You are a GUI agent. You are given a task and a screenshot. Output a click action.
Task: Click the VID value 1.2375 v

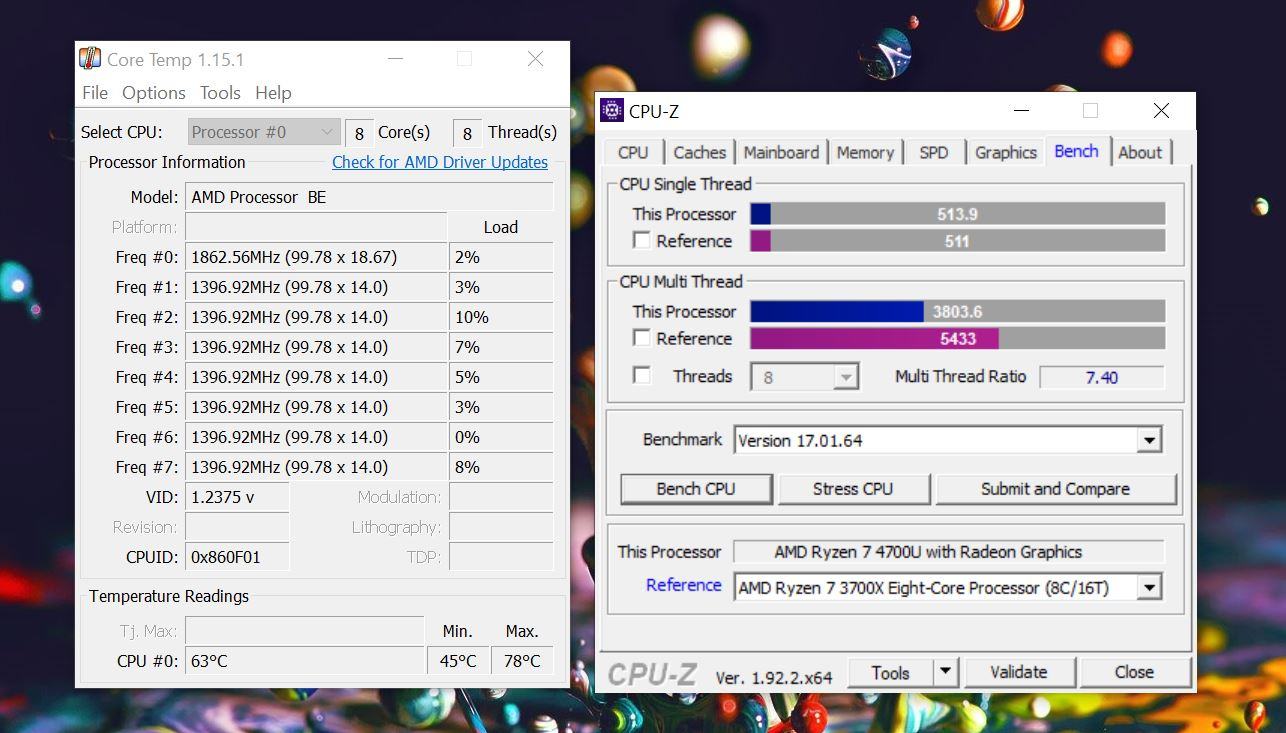(237, 497)
